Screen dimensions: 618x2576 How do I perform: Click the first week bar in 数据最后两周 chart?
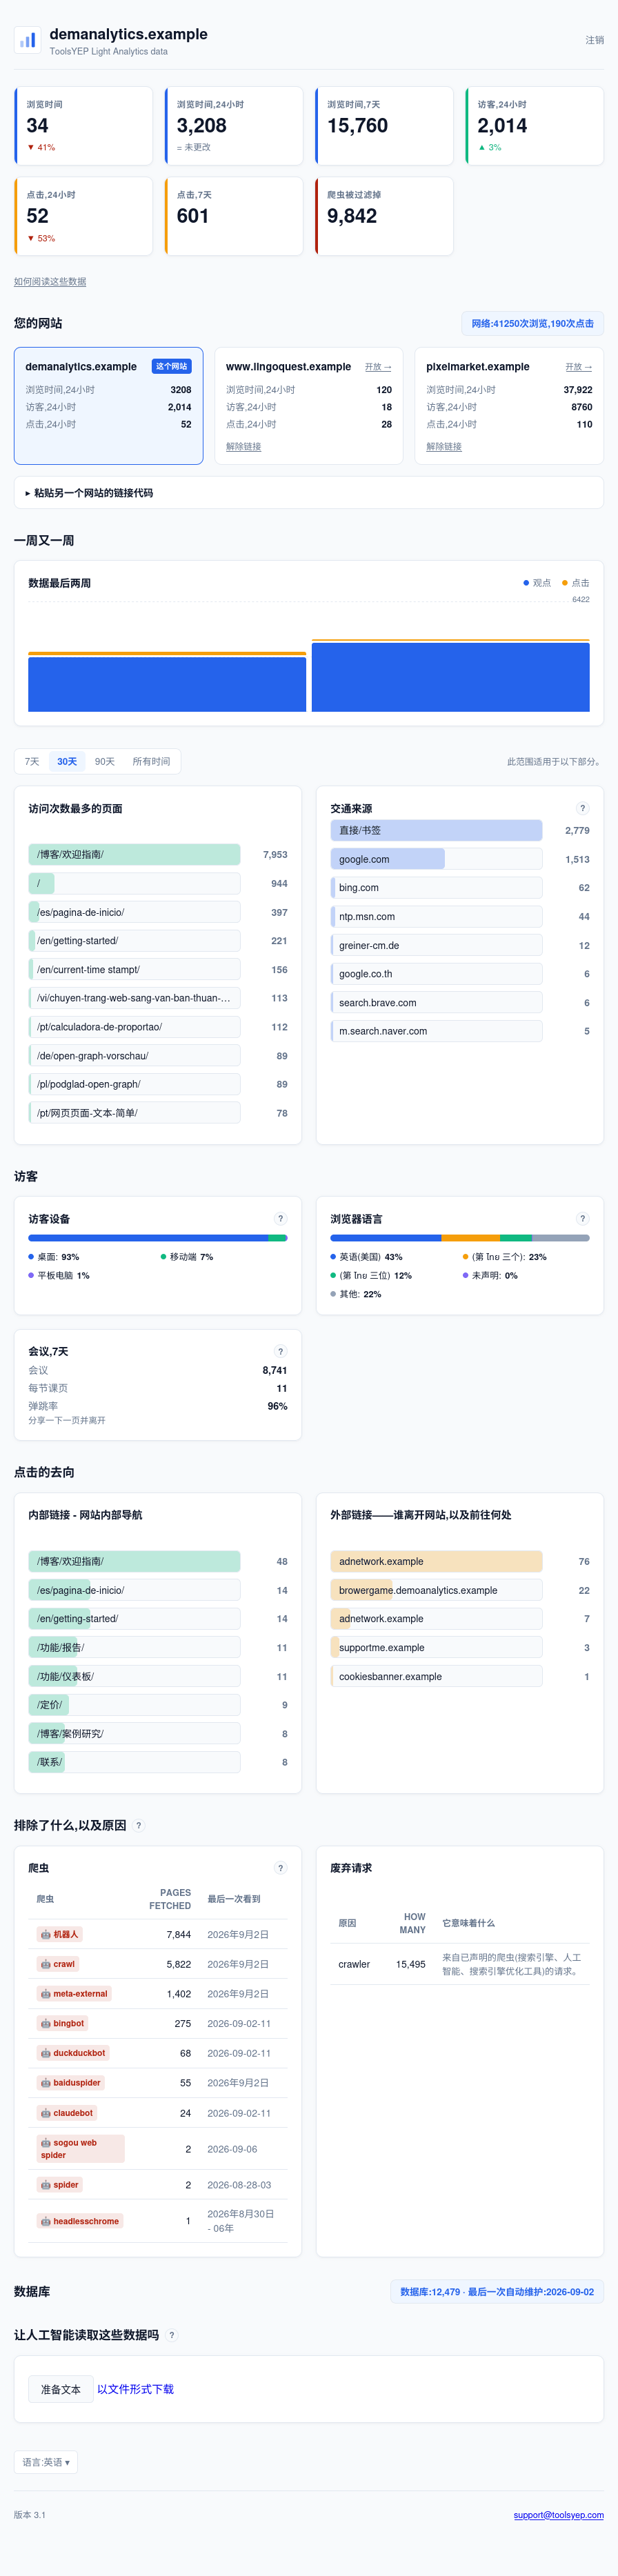coord(167,682)
